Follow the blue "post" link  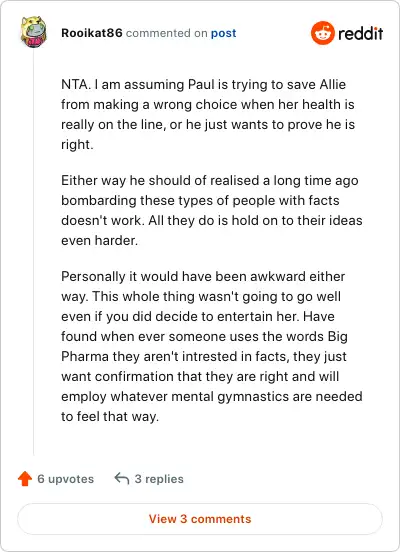(223, 33)
